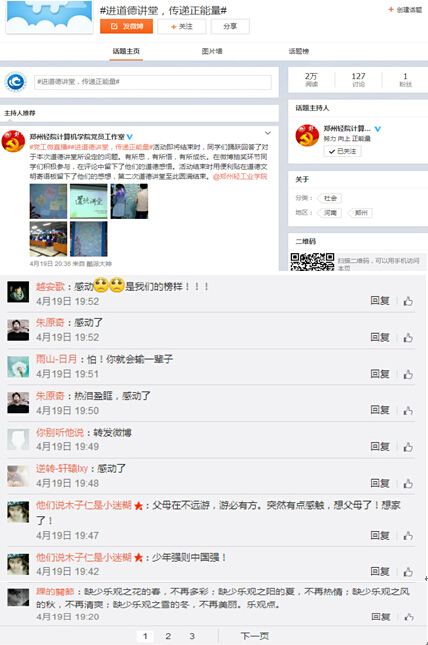
Task: Switch to the 图片墙 tab
Action: click(212, 51)
